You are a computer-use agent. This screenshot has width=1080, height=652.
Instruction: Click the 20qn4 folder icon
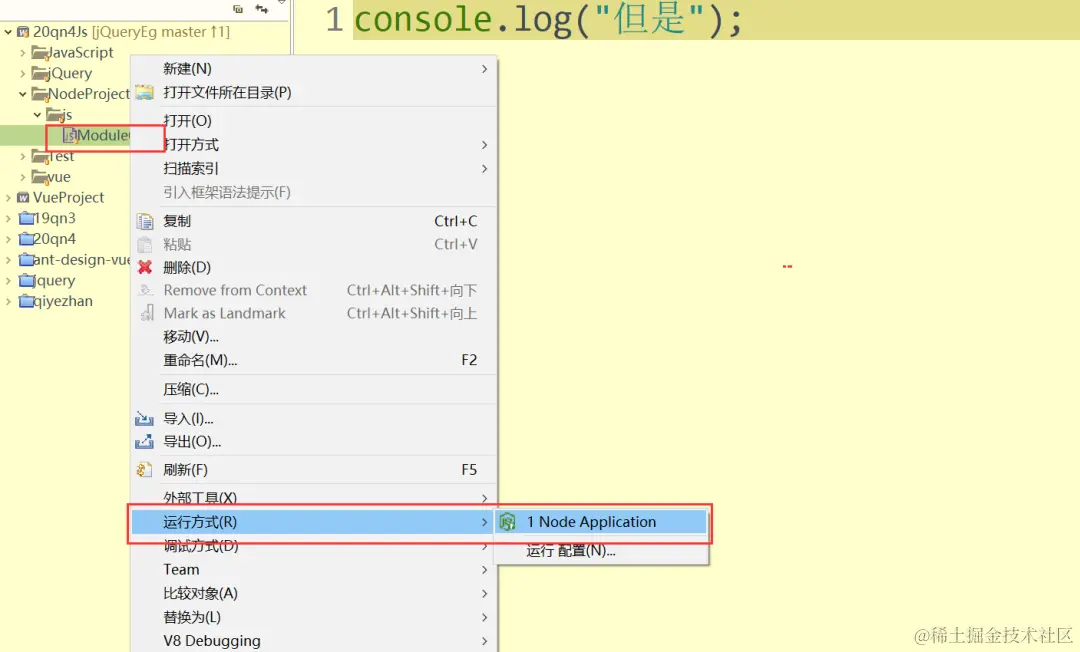[x=26, y=239]
